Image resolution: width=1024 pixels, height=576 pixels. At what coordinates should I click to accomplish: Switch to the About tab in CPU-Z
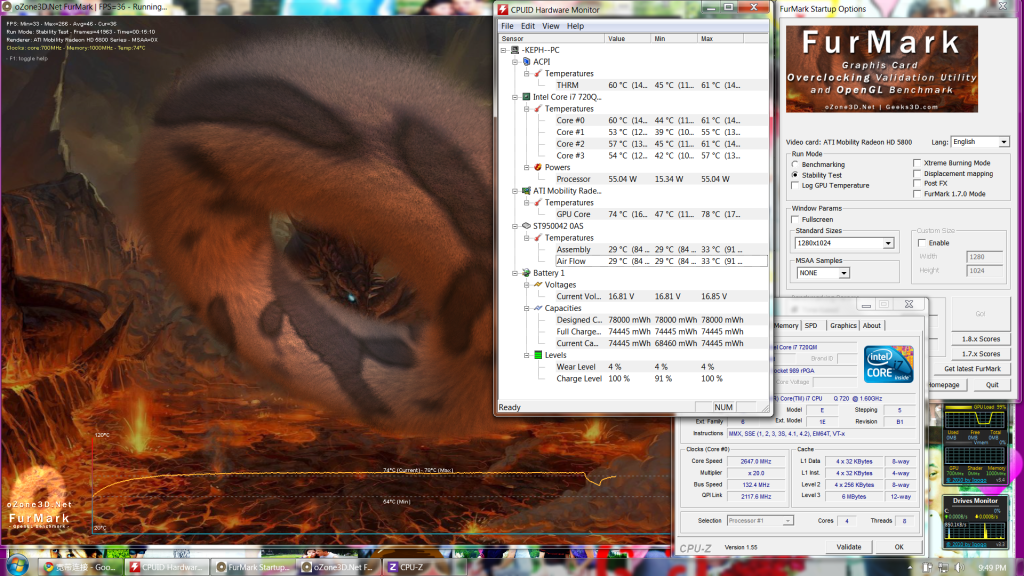[x=872, y=325]
